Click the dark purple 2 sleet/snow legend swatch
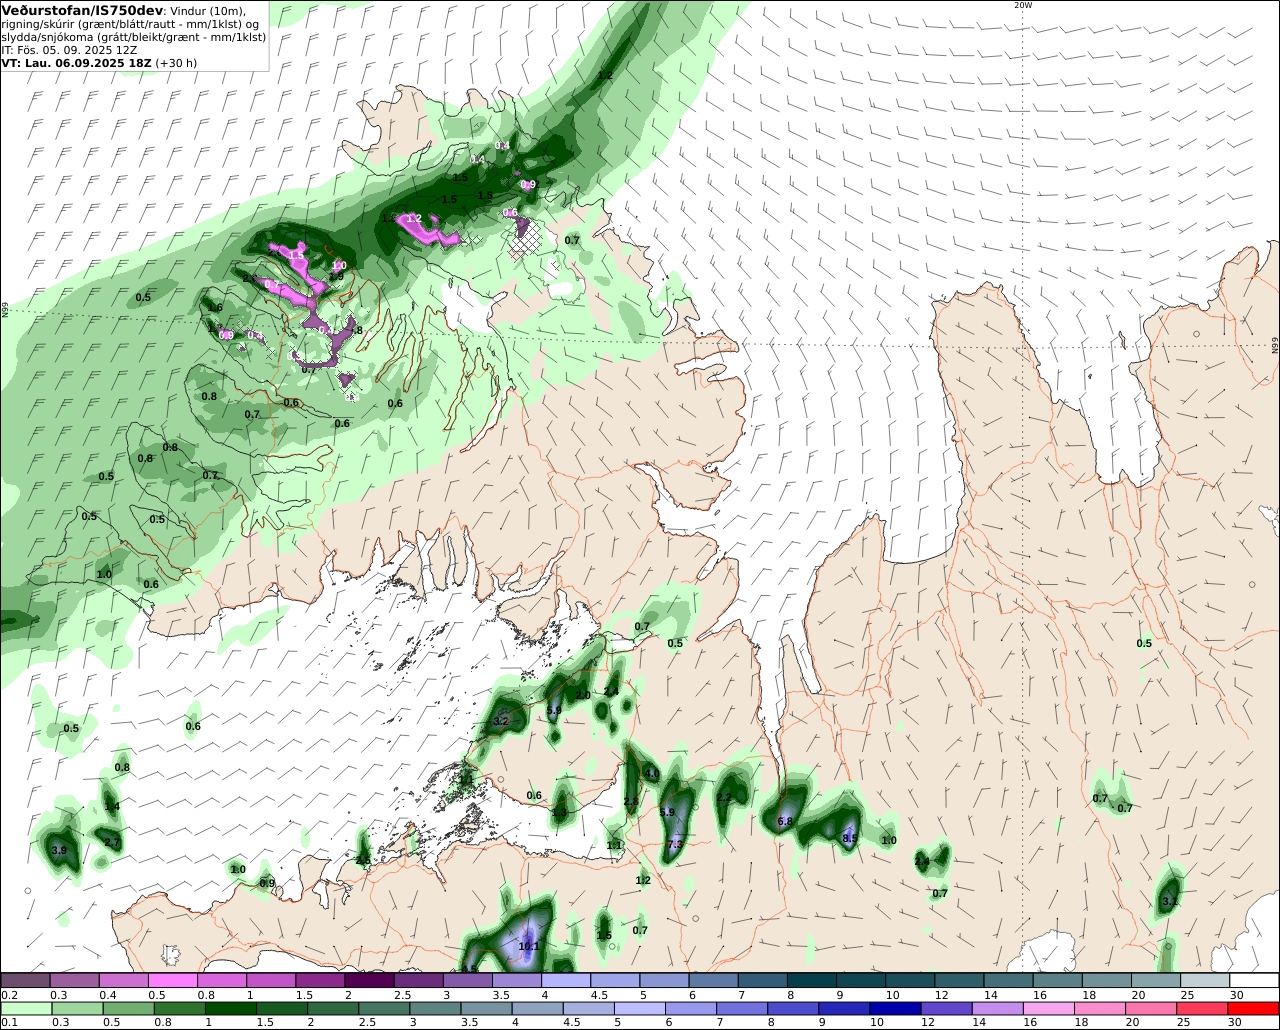 click(369, 980)
